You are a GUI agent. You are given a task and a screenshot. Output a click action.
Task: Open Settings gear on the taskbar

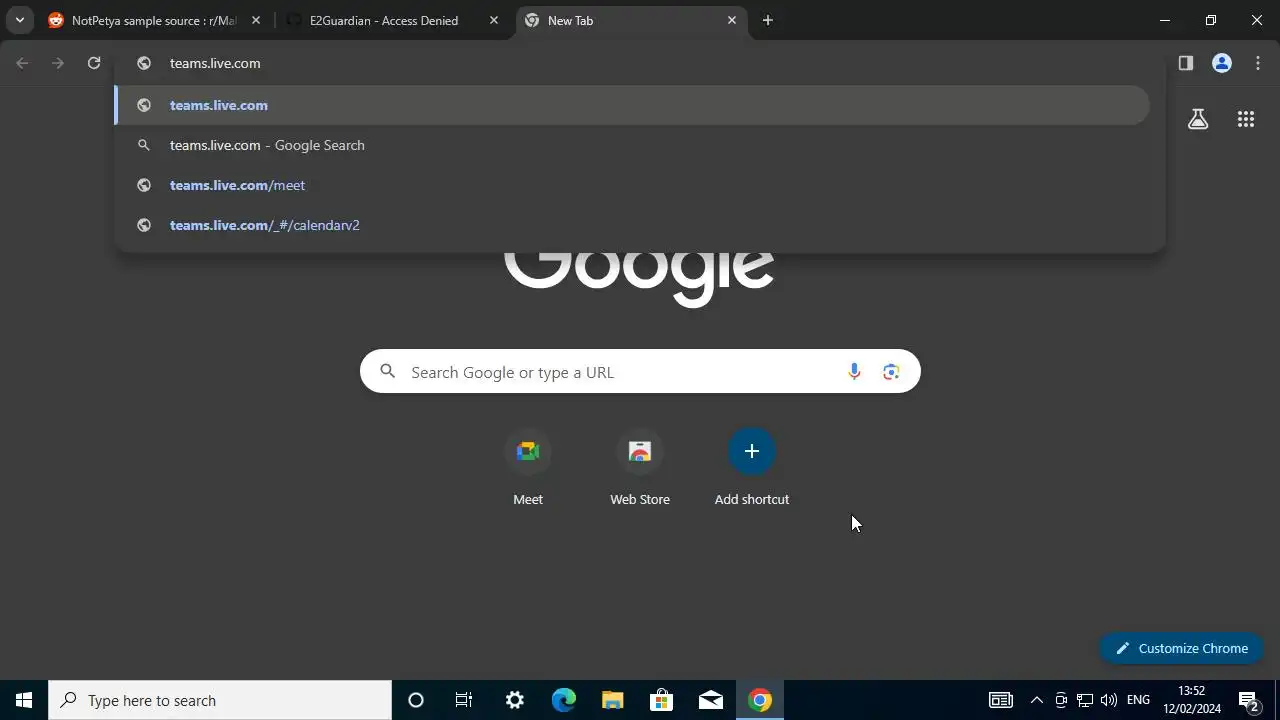coord(514,700)
